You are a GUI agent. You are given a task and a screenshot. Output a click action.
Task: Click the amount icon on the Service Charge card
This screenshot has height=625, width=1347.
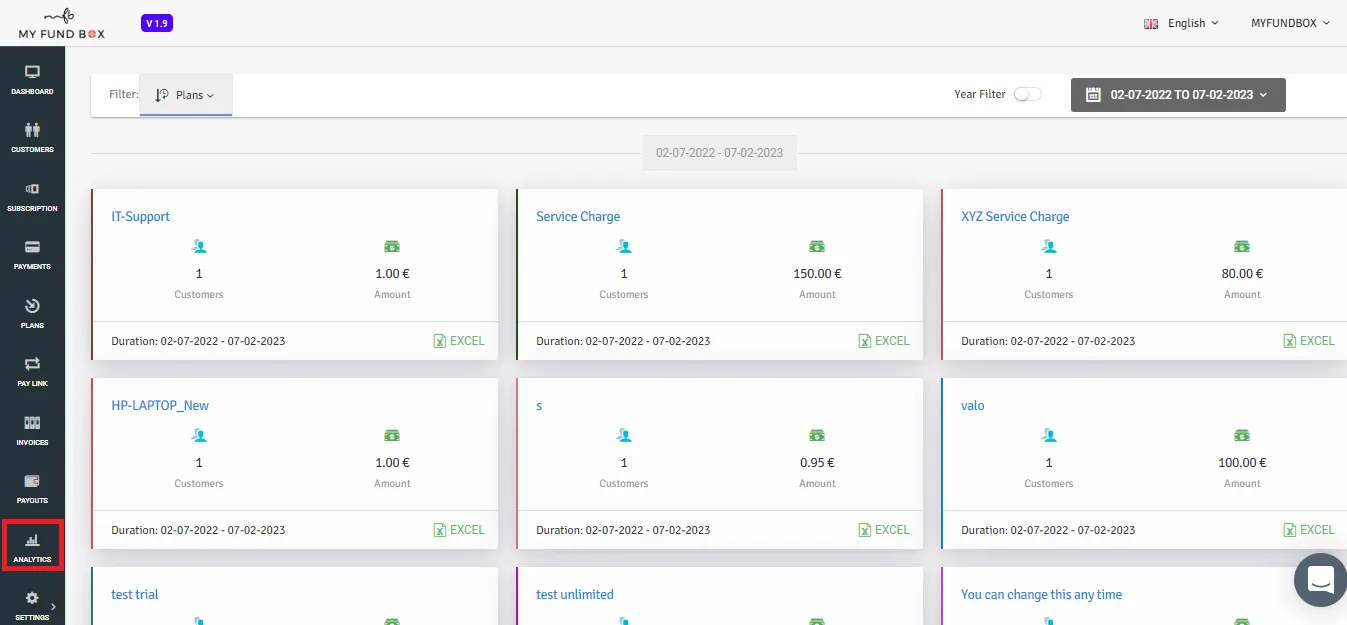tap(817, 246)
